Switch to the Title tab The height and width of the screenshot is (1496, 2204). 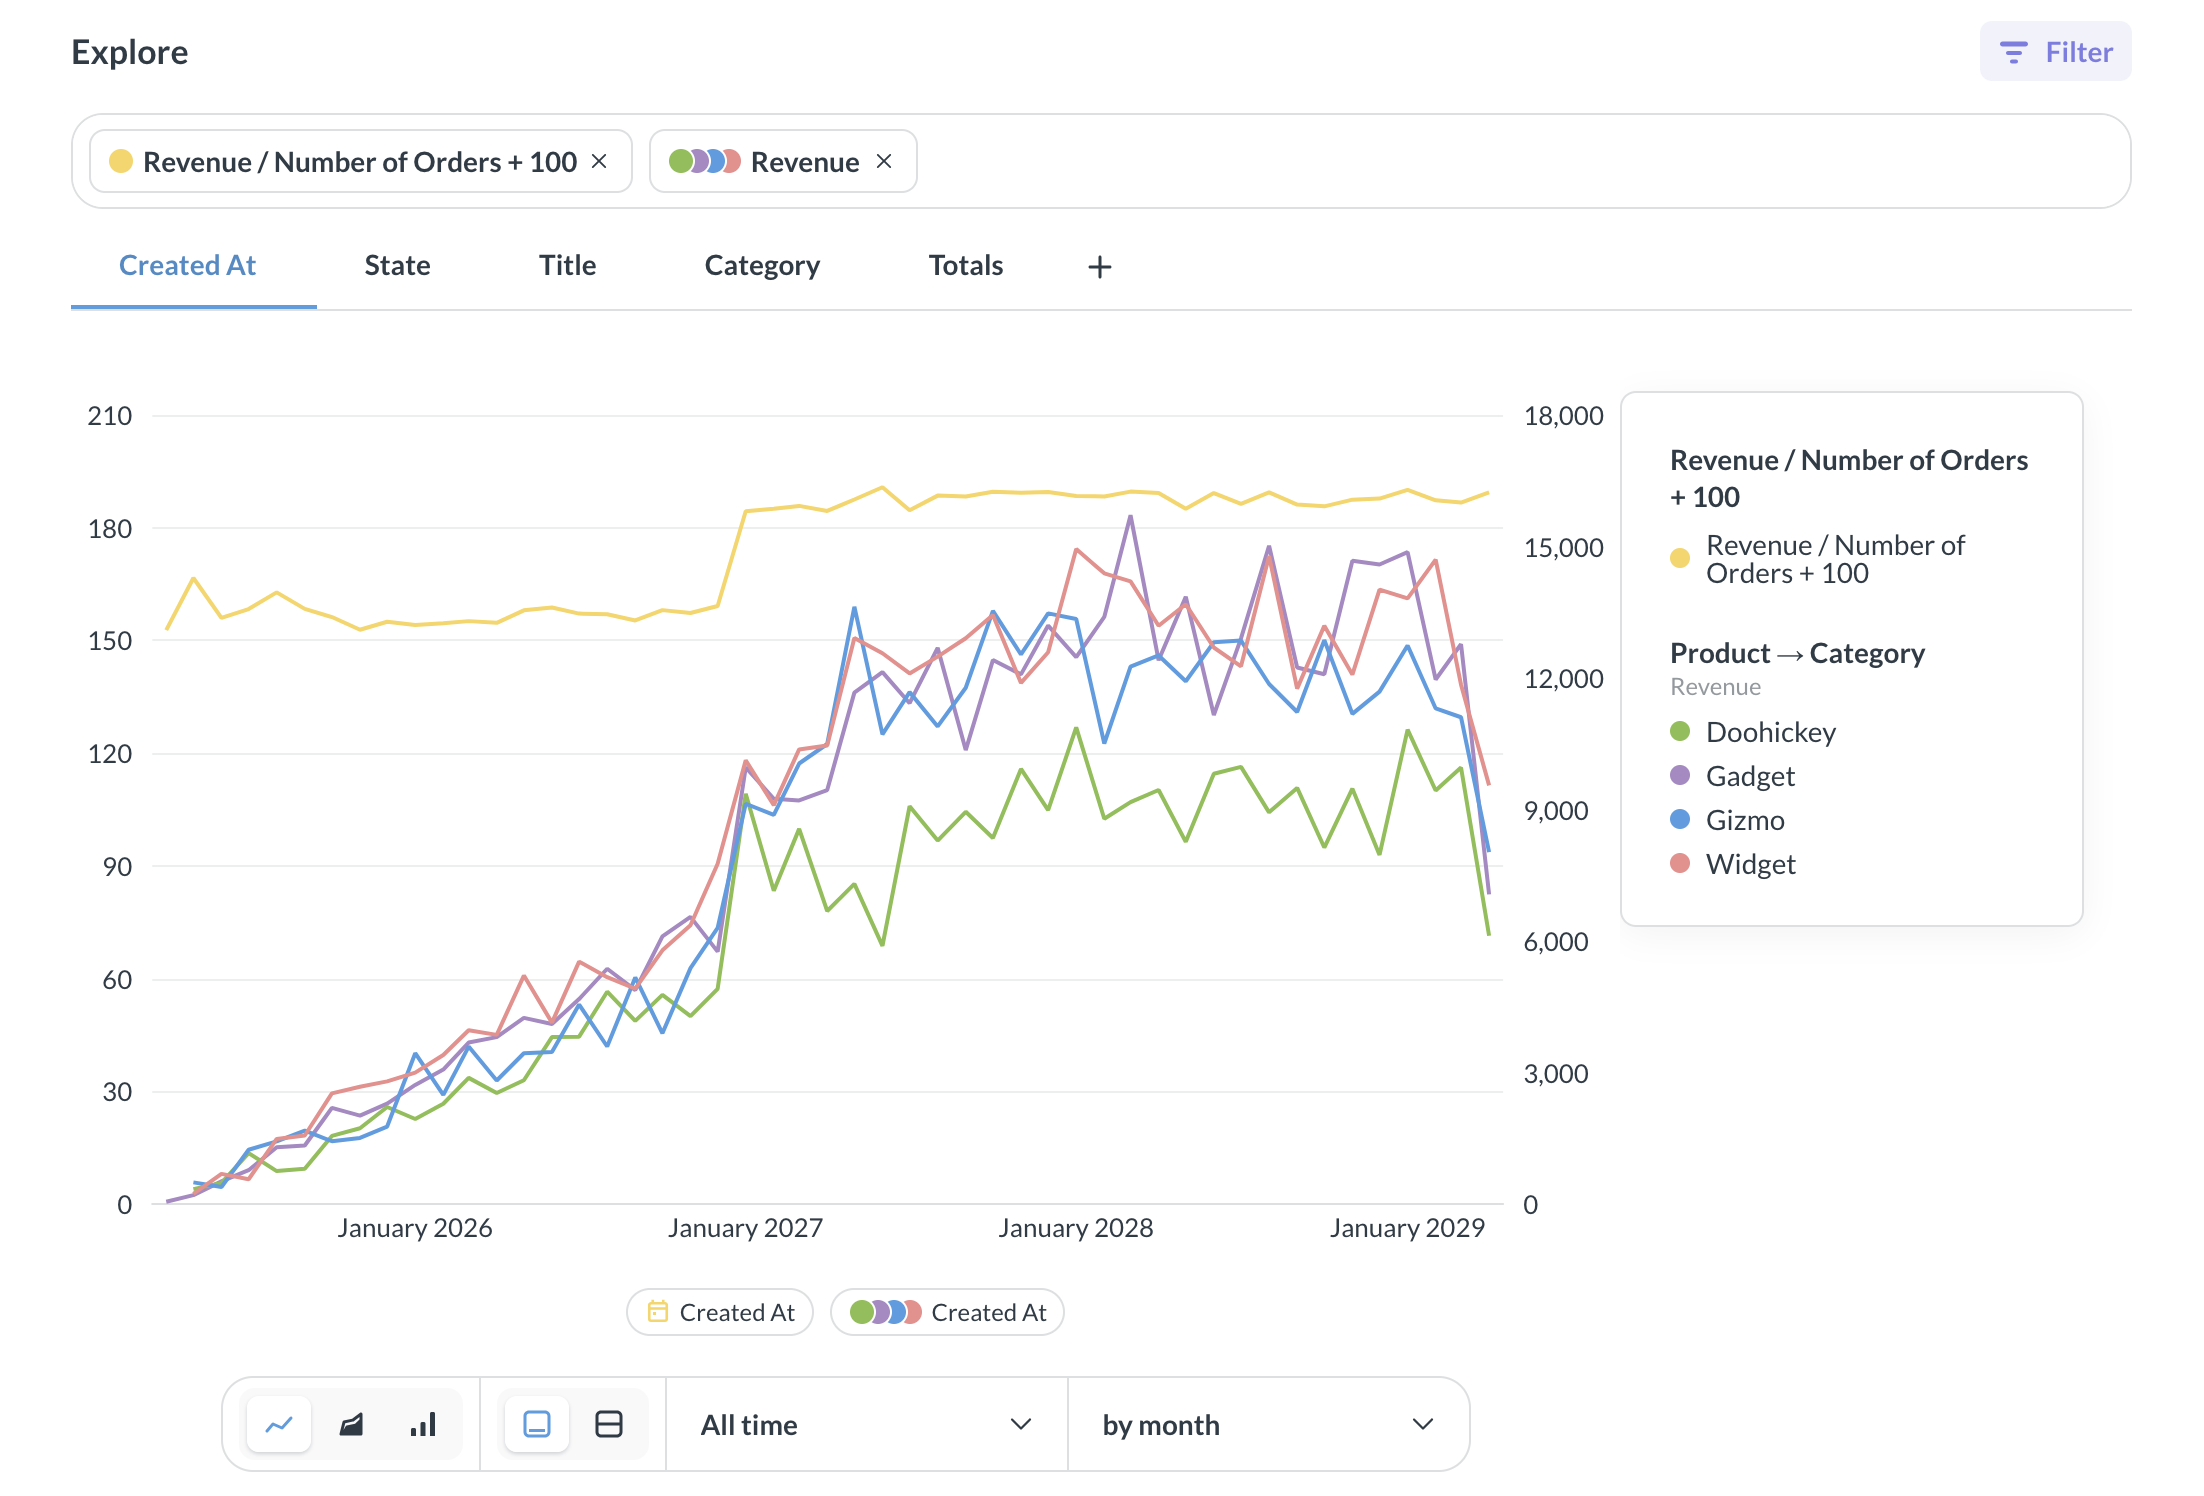[567, 265]
